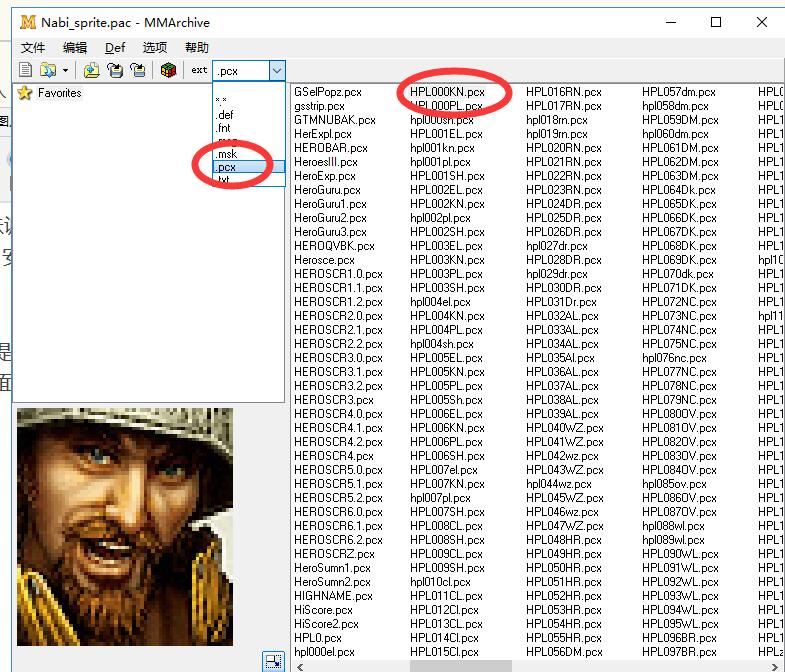
Task: Select the Favorites tree item
Action: [x=59, y=93]
